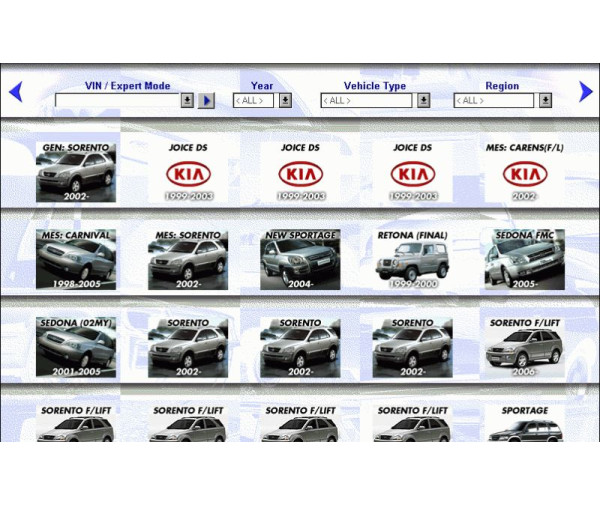Screen dimensions: 600x506
Task: Select the SEDONA (02MY) 2001-2005 catalog
Action: [x=75, y=348]
